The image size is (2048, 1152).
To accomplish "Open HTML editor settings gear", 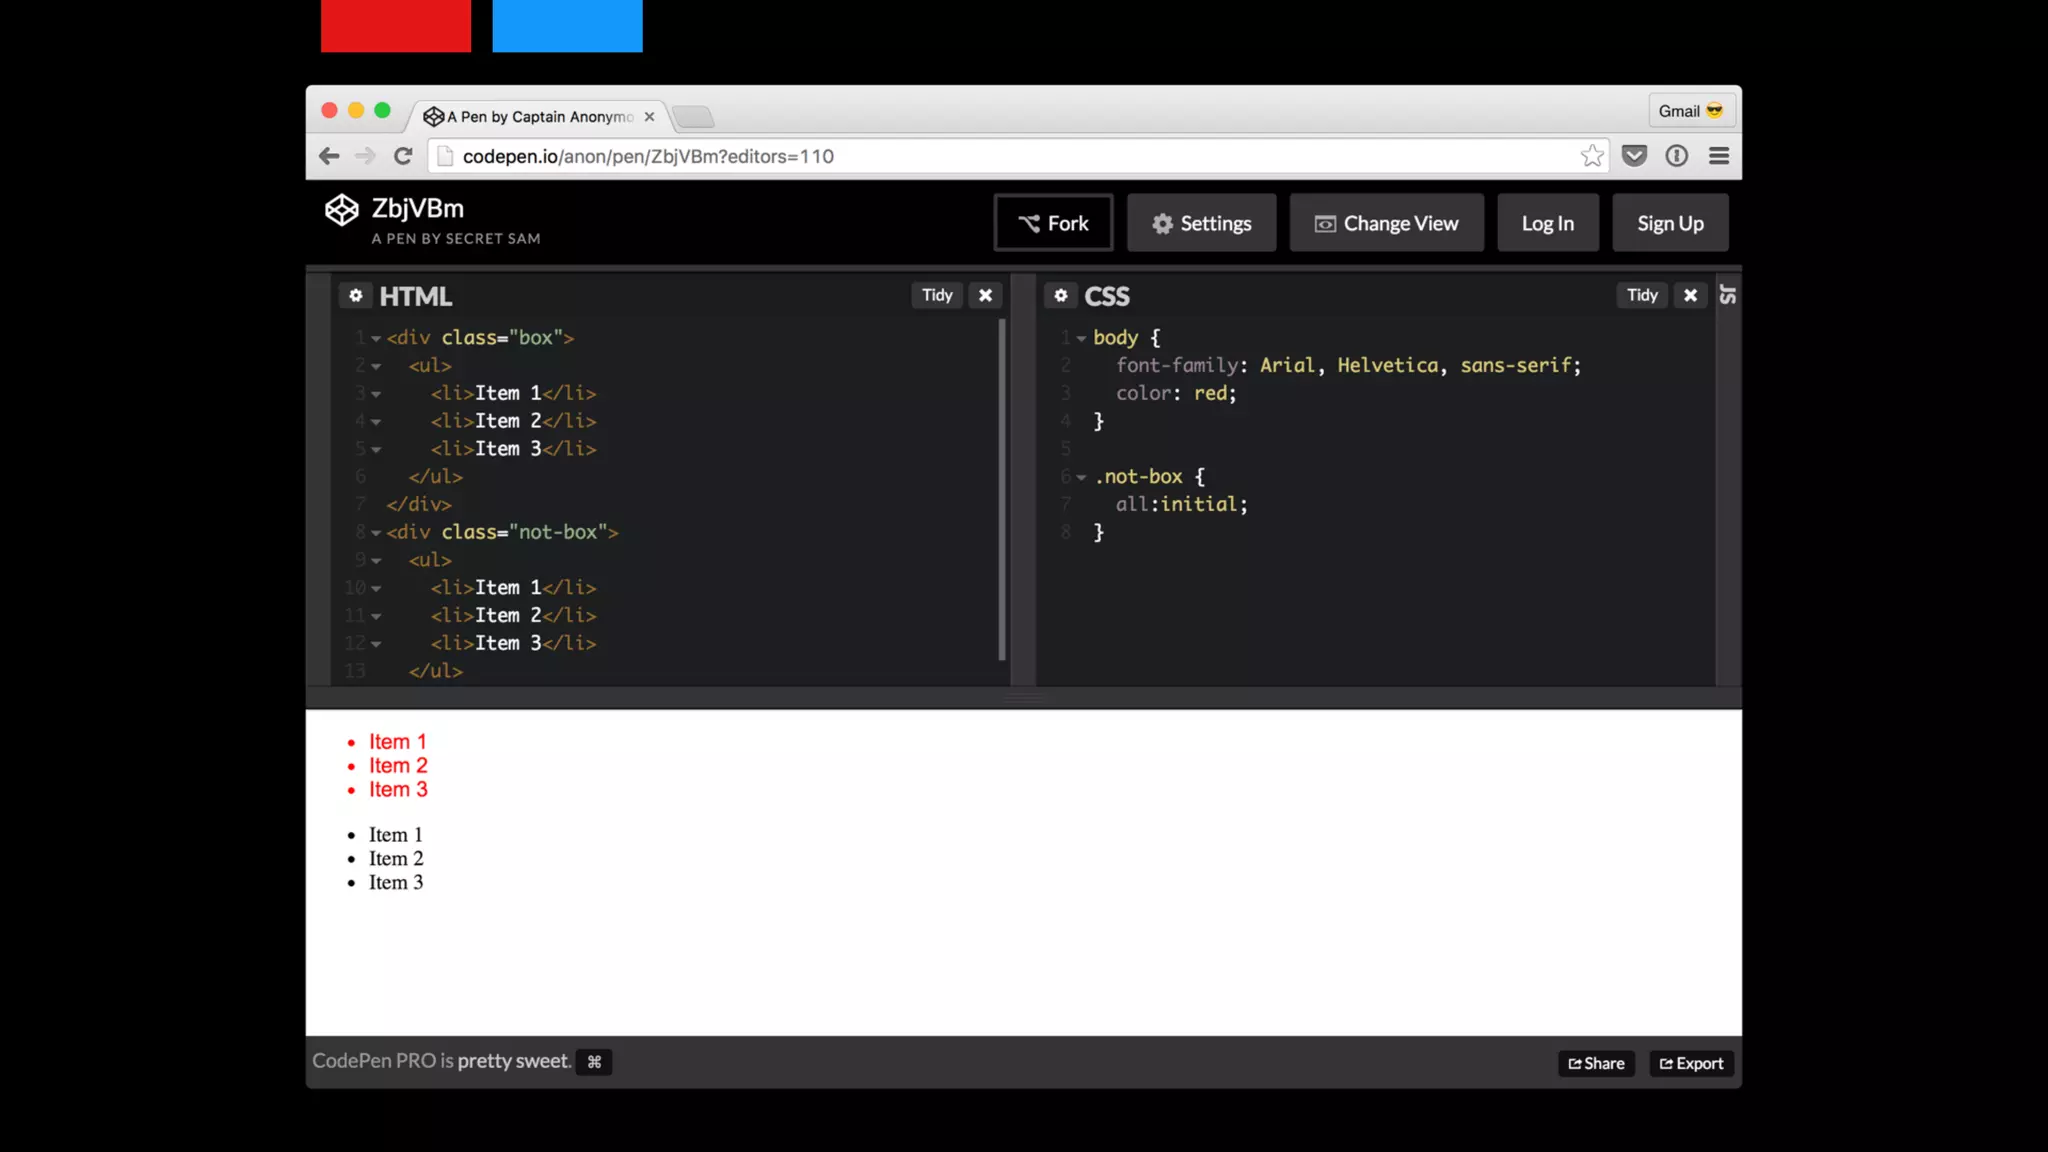I will click(x=355, y=296).
